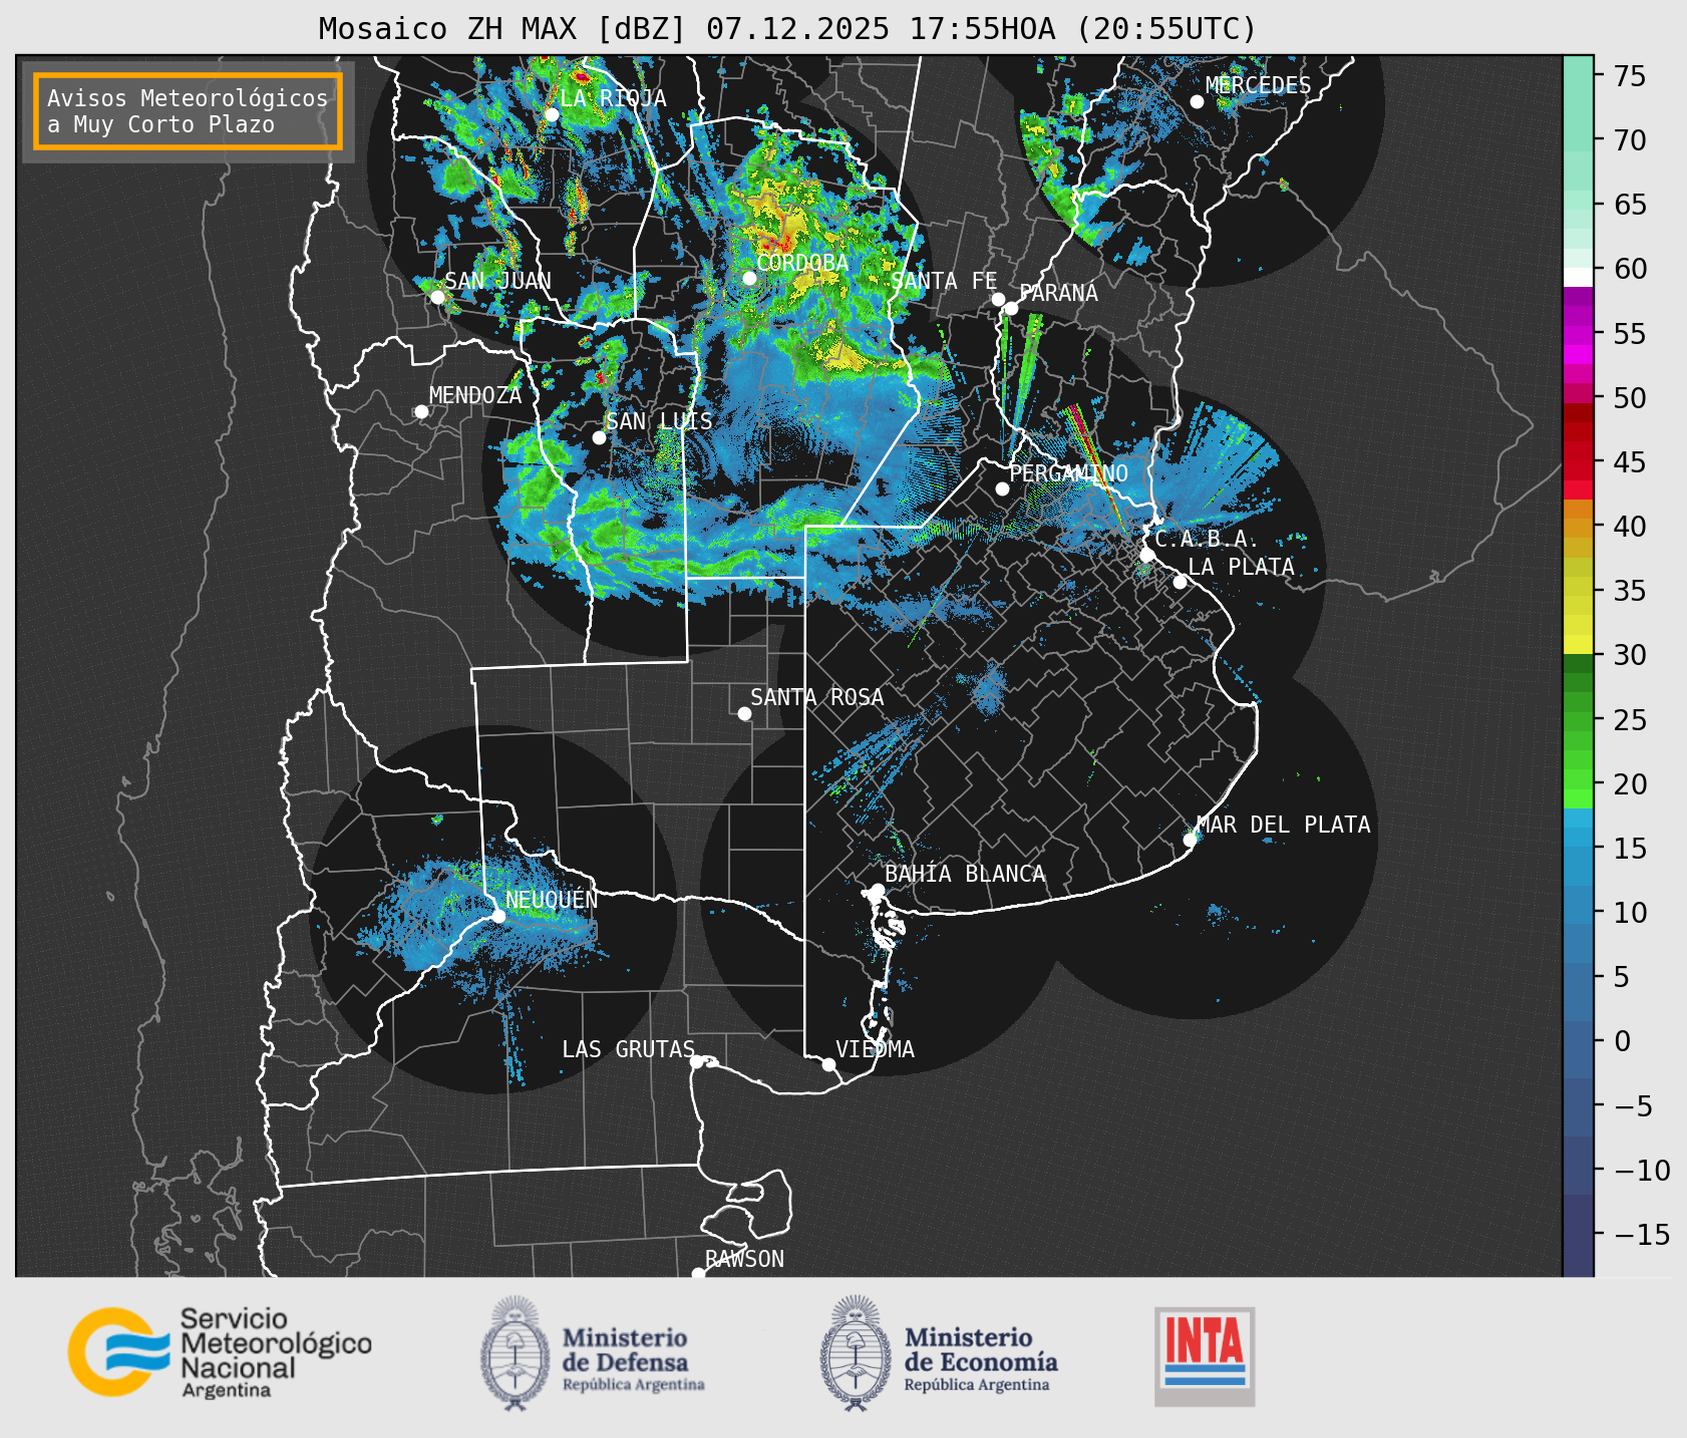Screen dimensions: 1687x1438
Task: Click the Ministerio de Defensa emblem
Action: coord(515,1353)
